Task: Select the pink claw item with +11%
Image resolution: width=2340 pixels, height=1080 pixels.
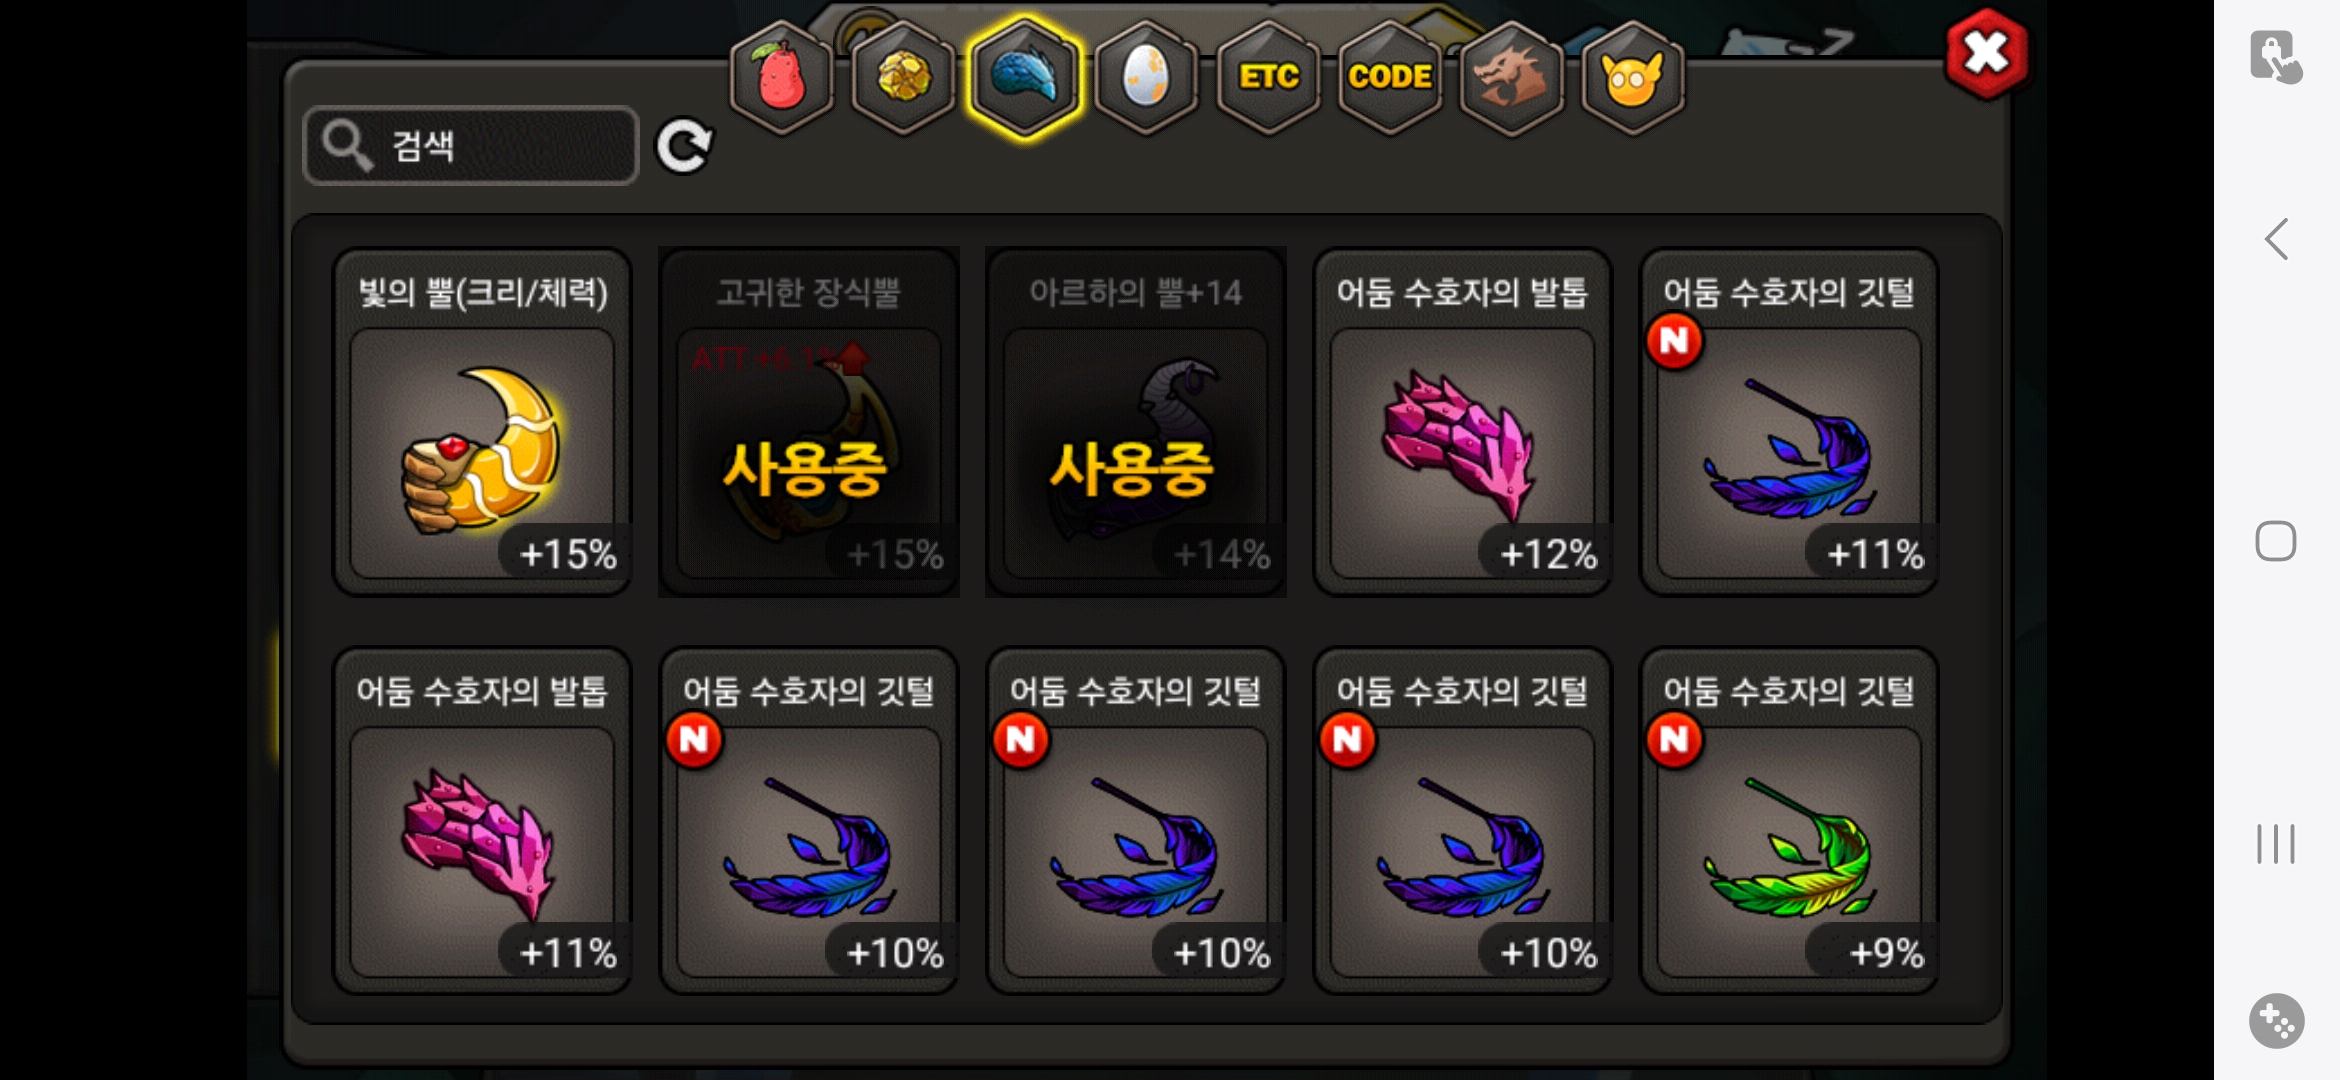Action: [482, 820]
